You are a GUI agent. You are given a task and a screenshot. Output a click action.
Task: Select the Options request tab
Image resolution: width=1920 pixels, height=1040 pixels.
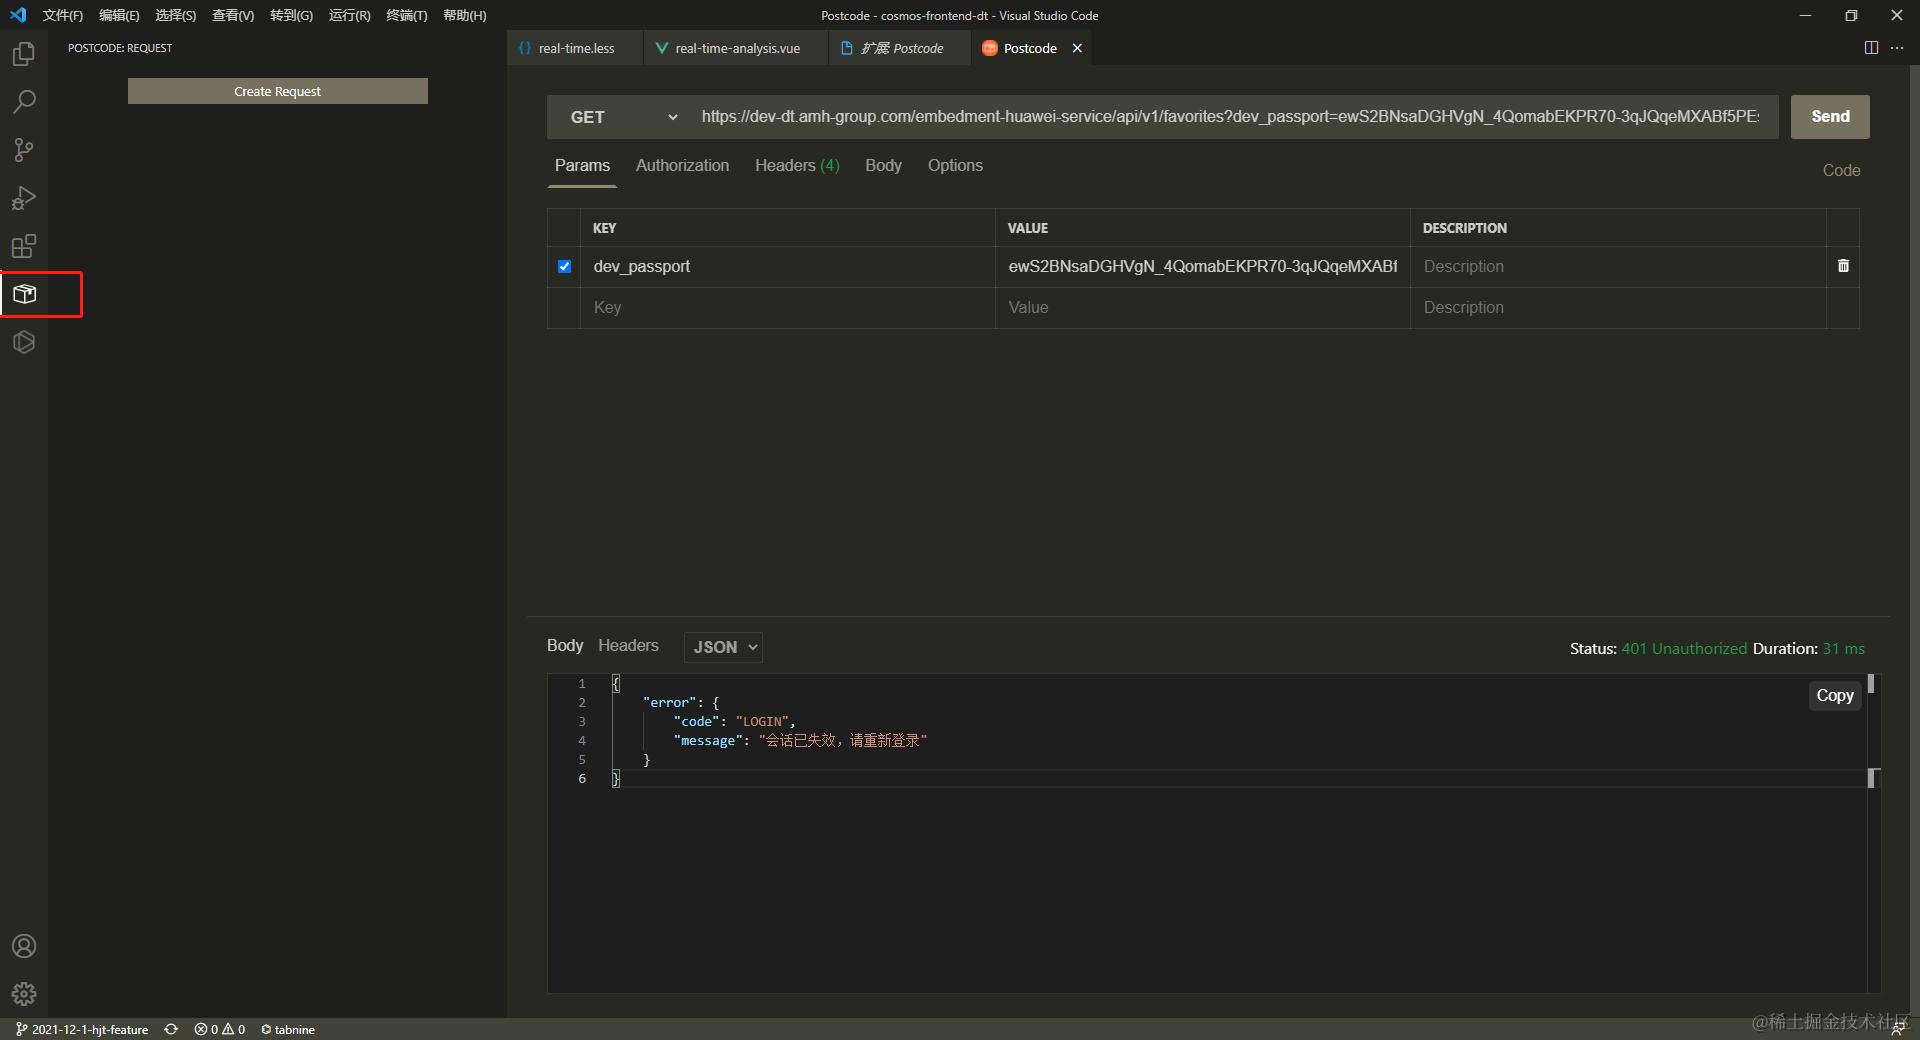(955, 166)
